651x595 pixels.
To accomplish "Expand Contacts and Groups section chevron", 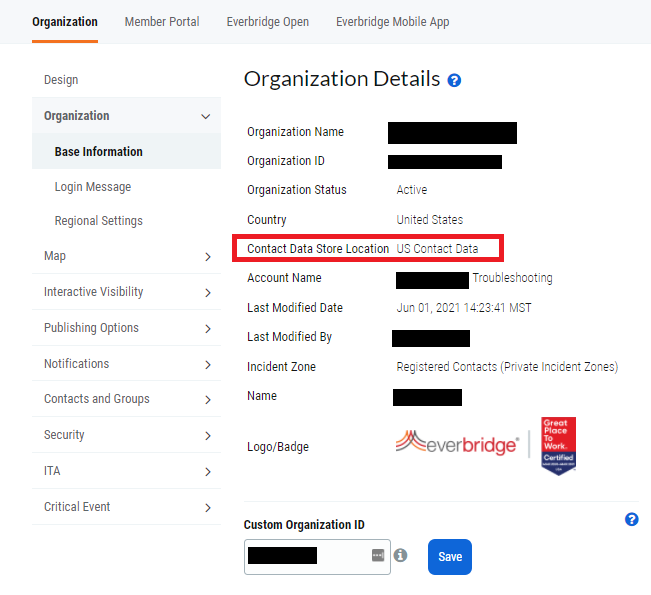I will (208, 399).
